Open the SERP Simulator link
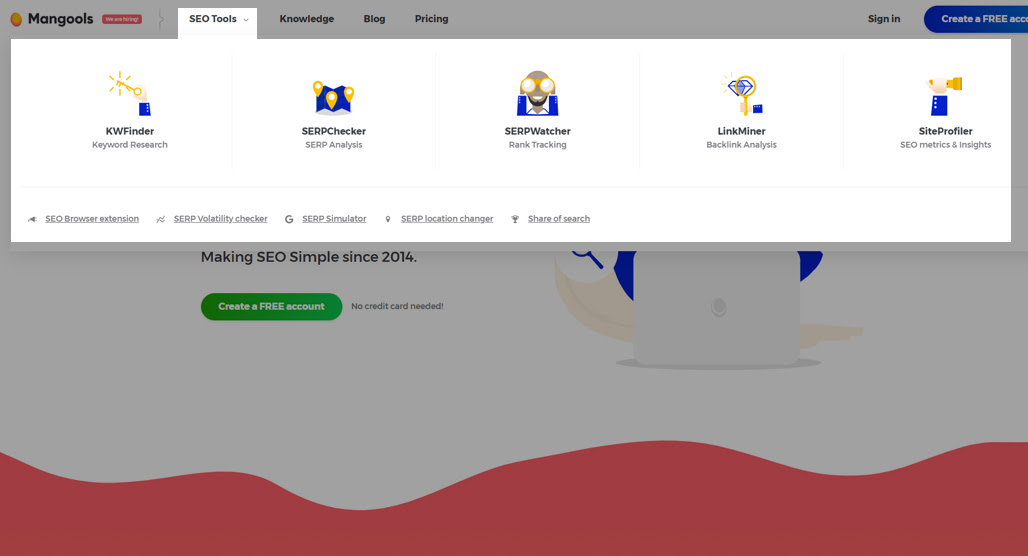This screenshot has height=556, width=1028. [x=334, y=219]
